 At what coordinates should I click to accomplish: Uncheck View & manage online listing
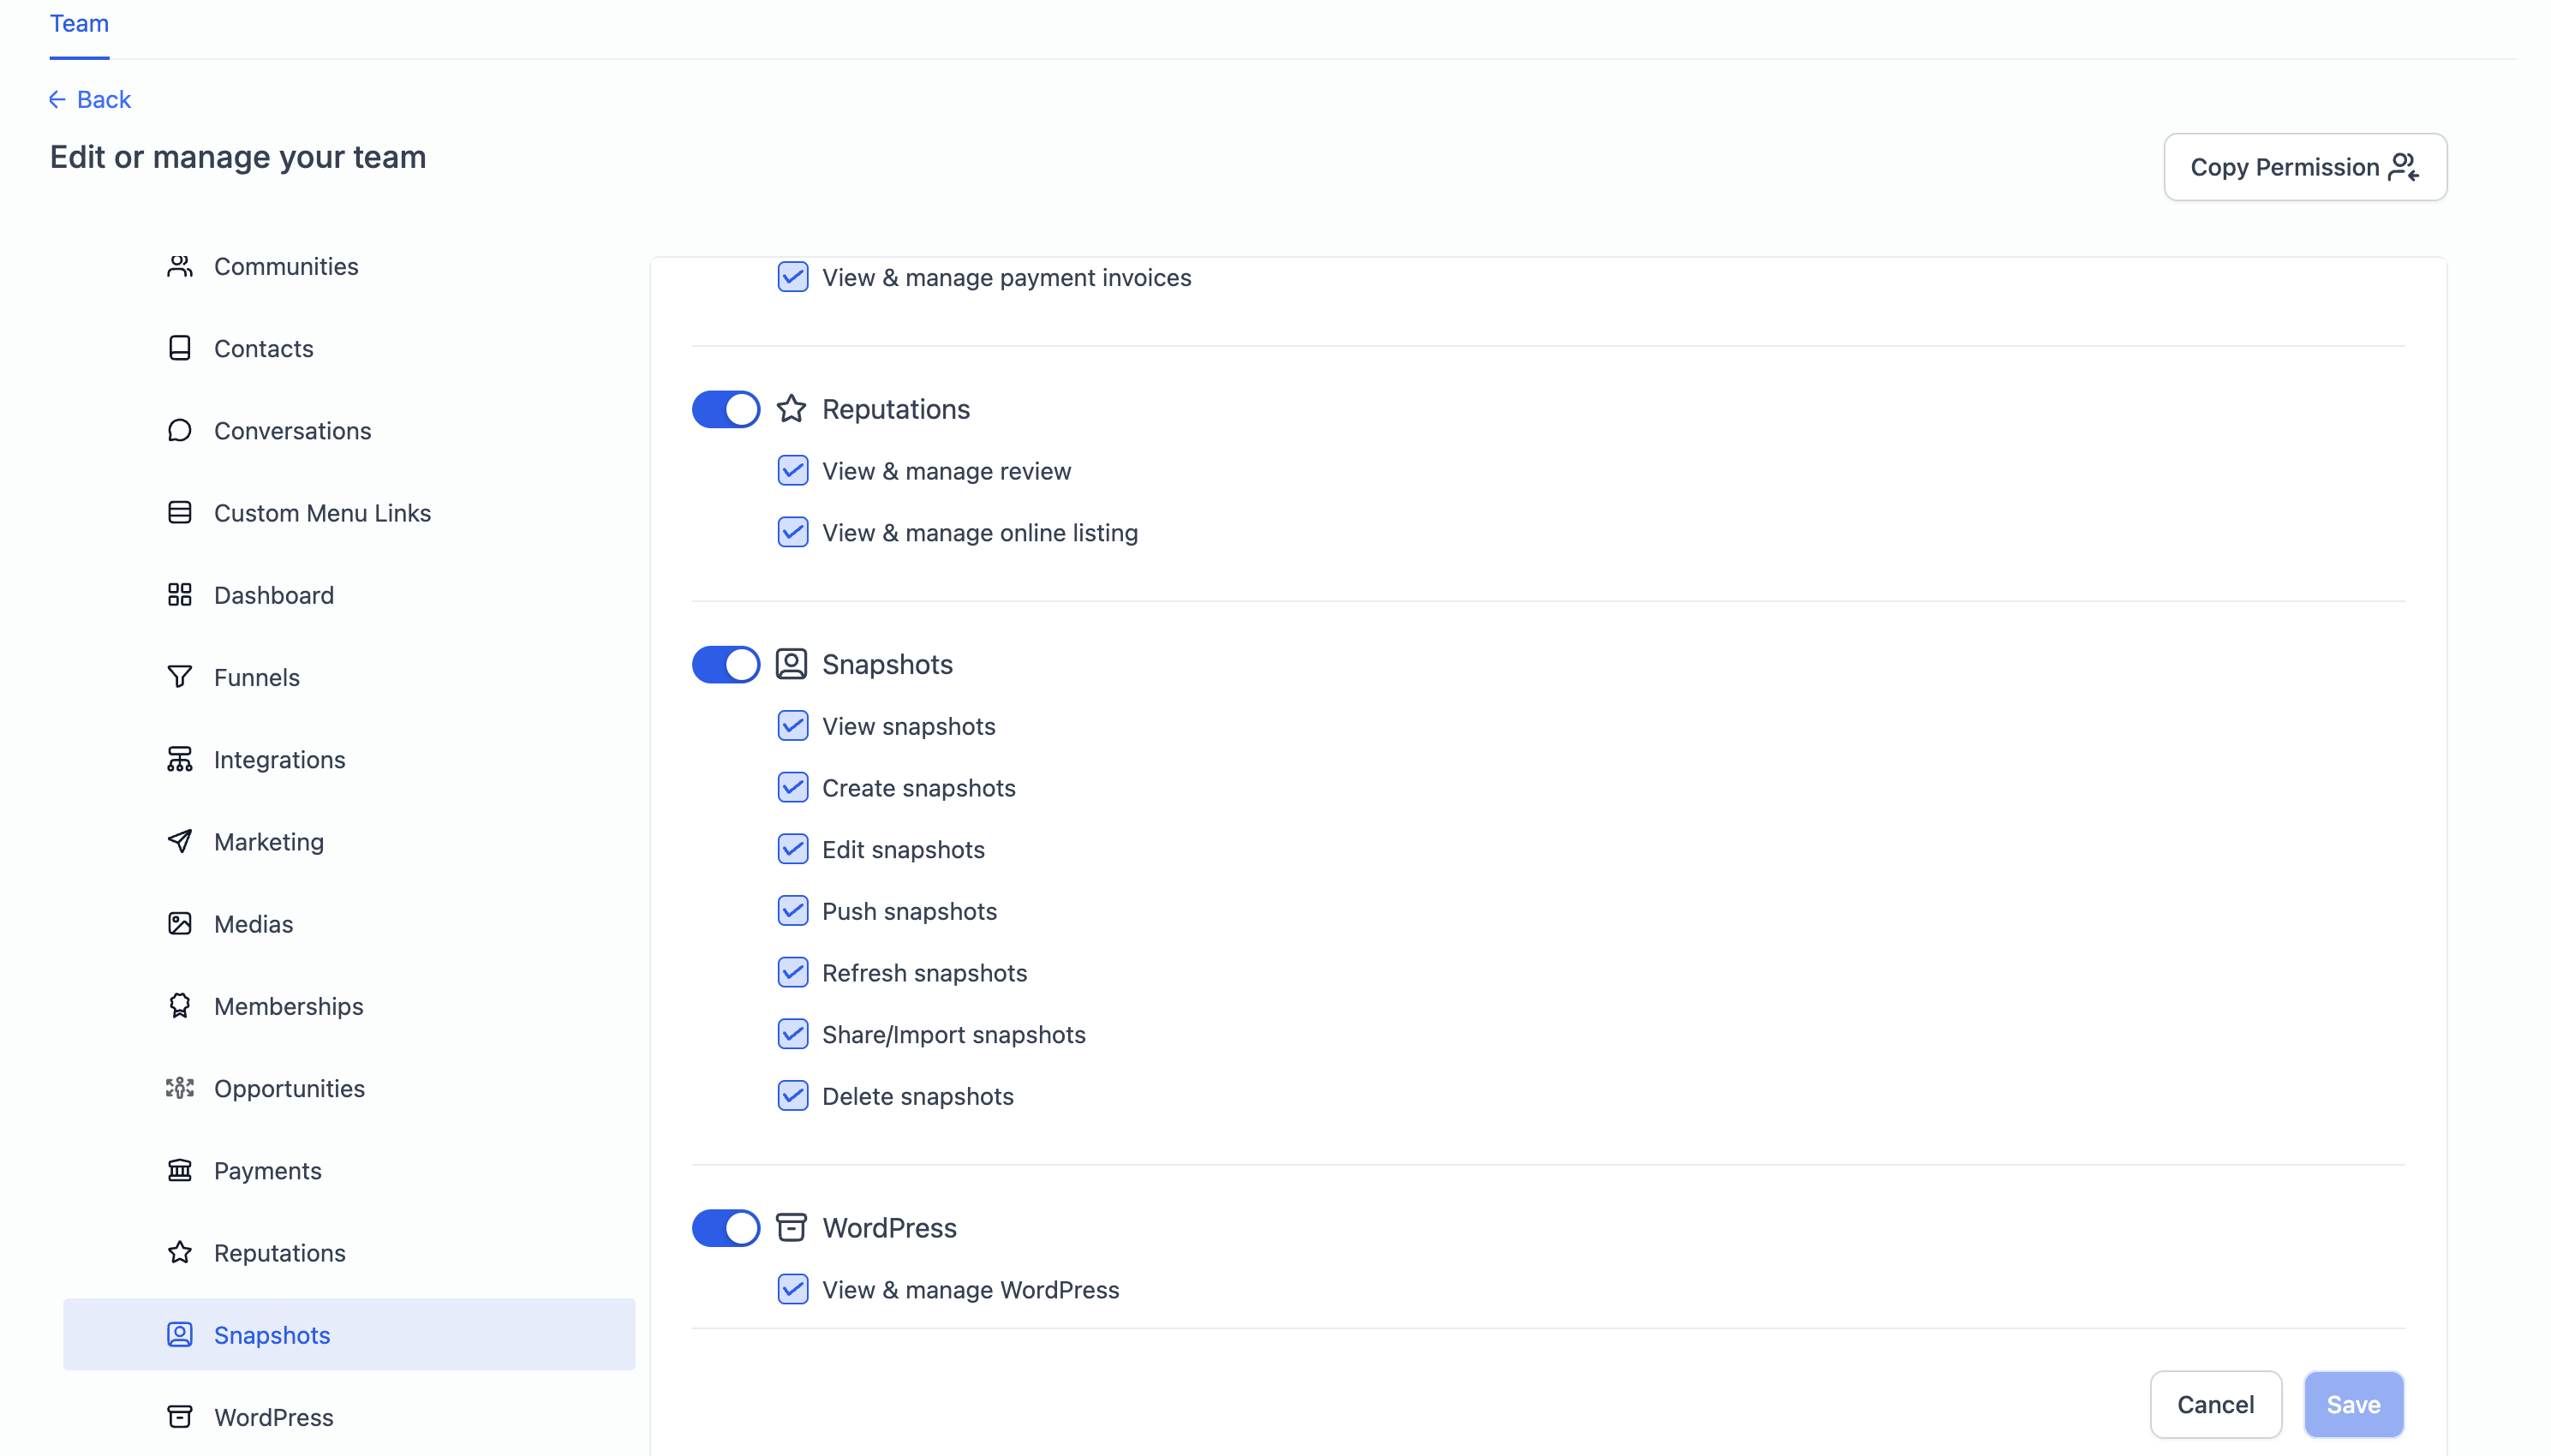tap(792, 532)
